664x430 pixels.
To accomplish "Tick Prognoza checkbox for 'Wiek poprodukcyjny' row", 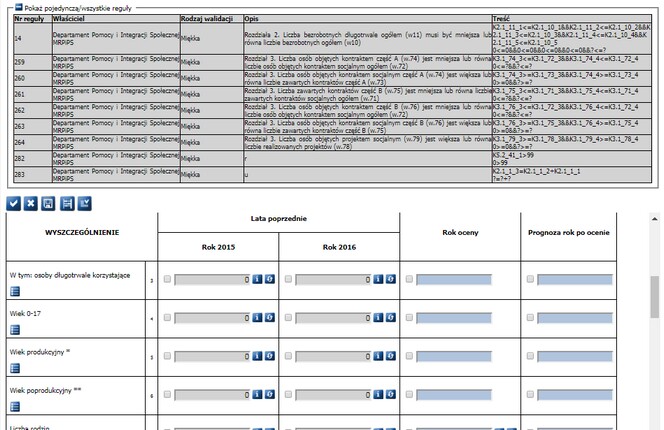I will (531, 394).
